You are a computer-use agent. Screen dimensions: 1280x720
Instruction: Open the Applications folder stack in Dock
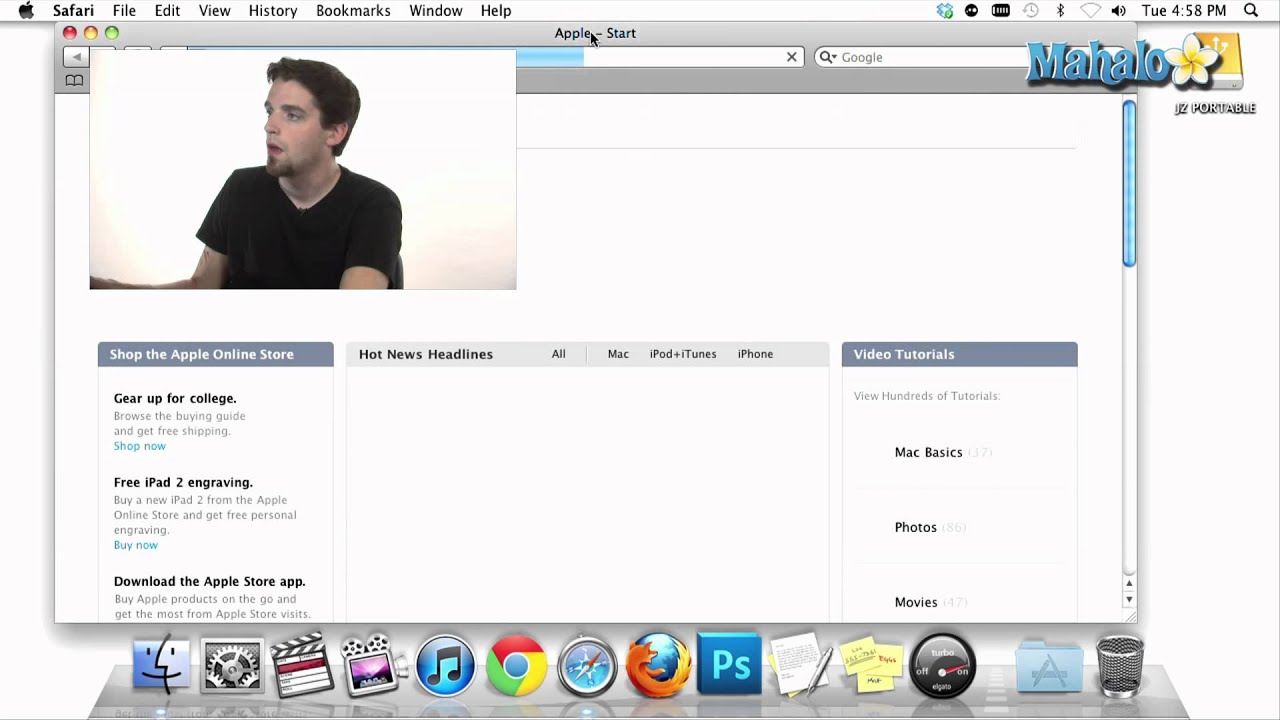[1049, 666]
